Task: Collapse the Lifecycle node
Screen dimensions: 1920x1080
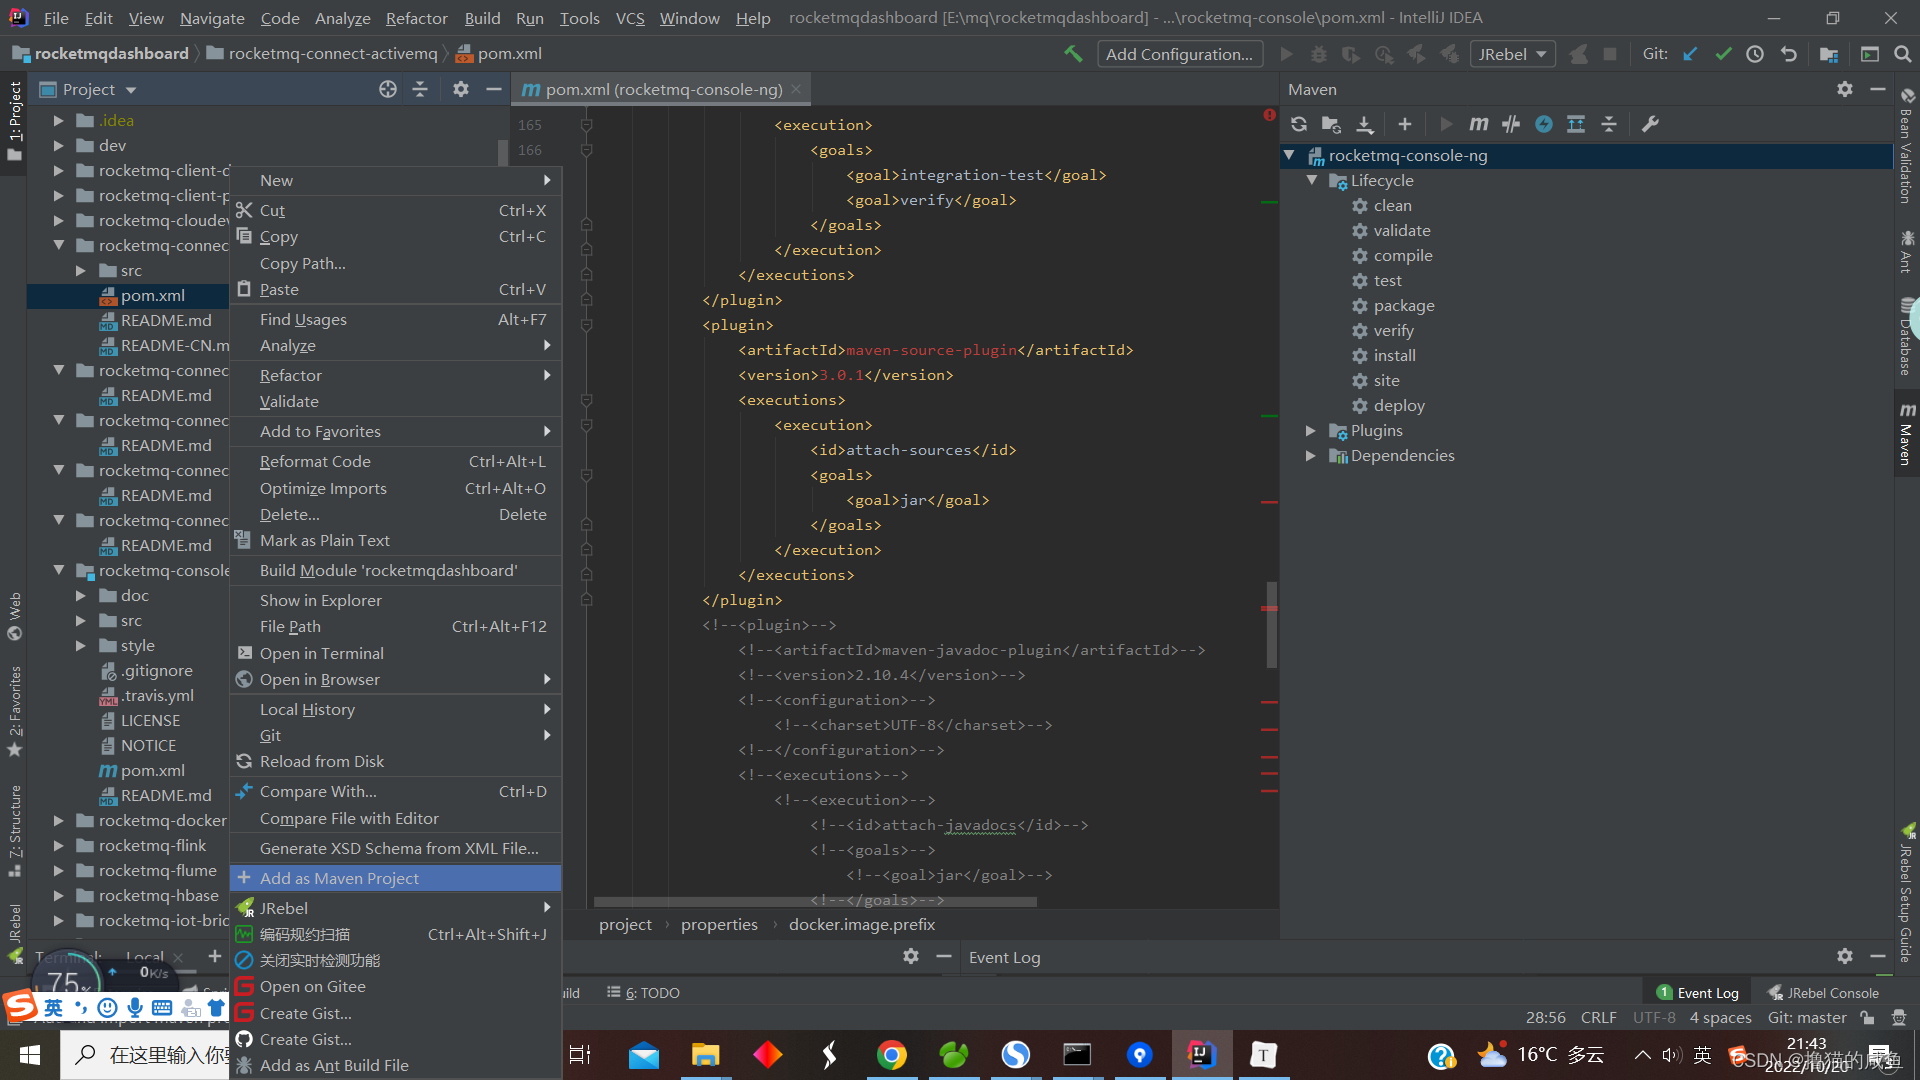Action: point(1312,180)
